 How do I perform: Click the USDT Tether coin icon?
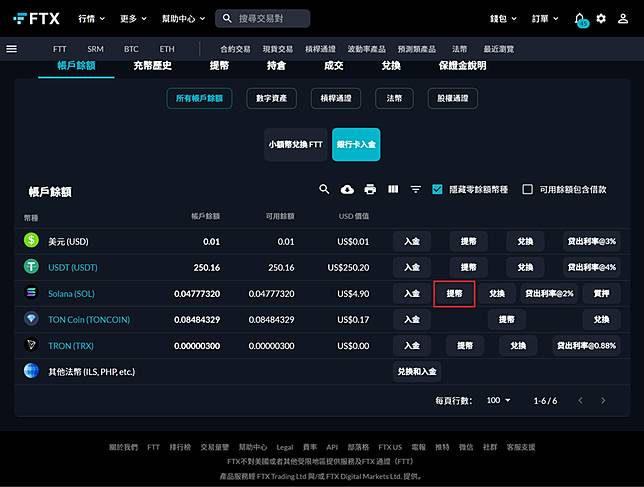(x=31, y=266)
